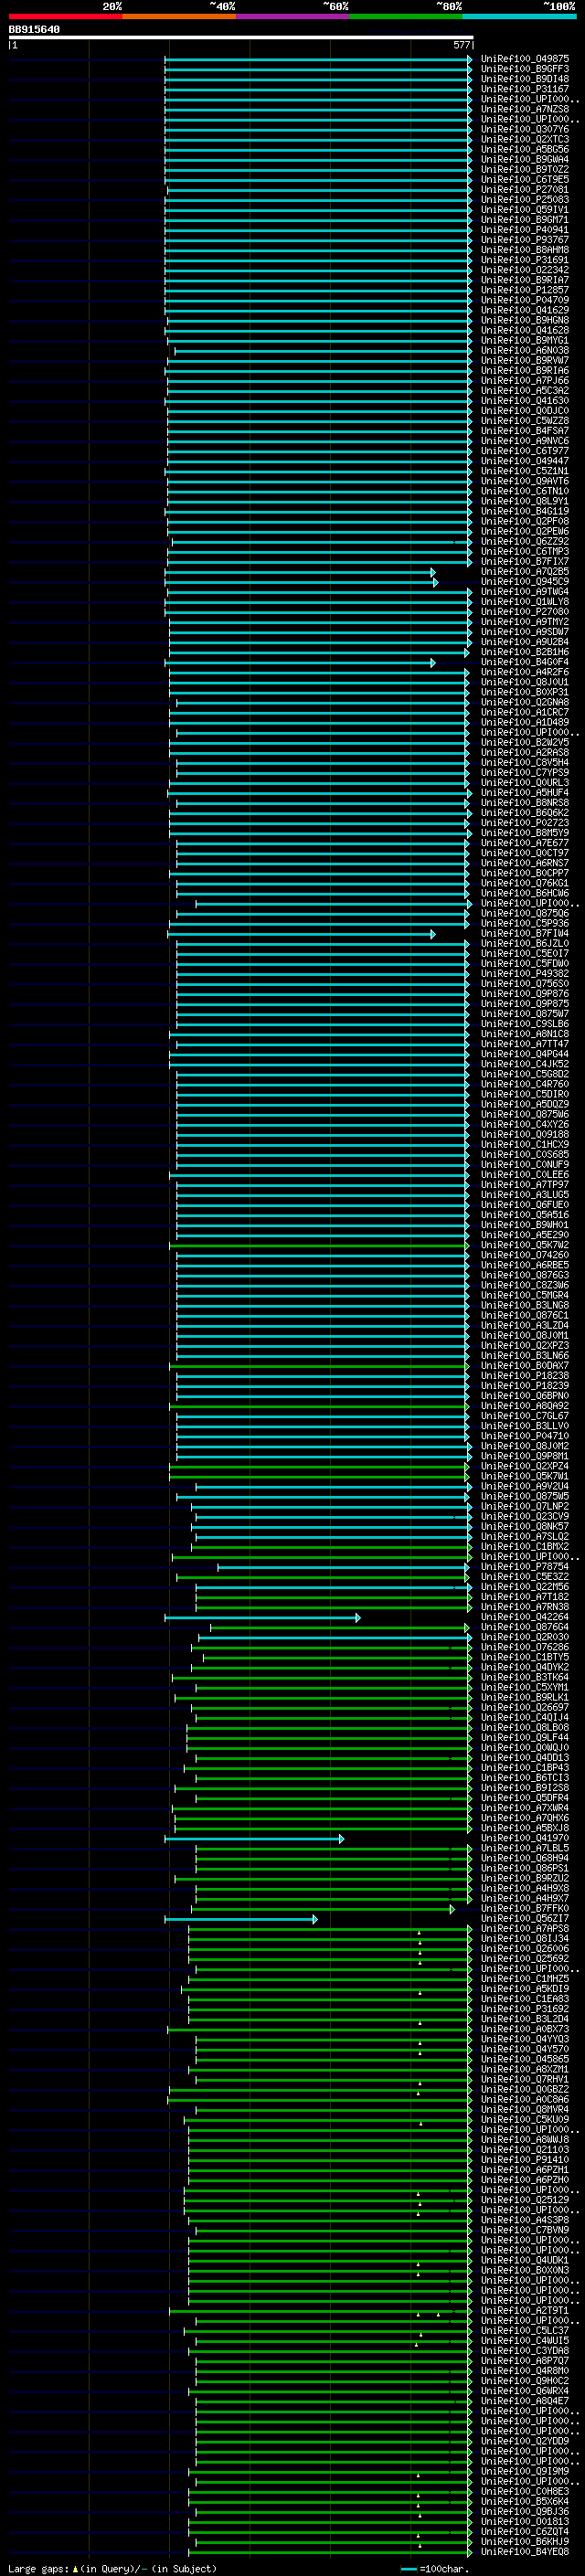Image resolution: width=585 pixels, height=2576 pixels.
Task: Click the purple ~60% identity color swatch
Action: (x=293, y=16)
